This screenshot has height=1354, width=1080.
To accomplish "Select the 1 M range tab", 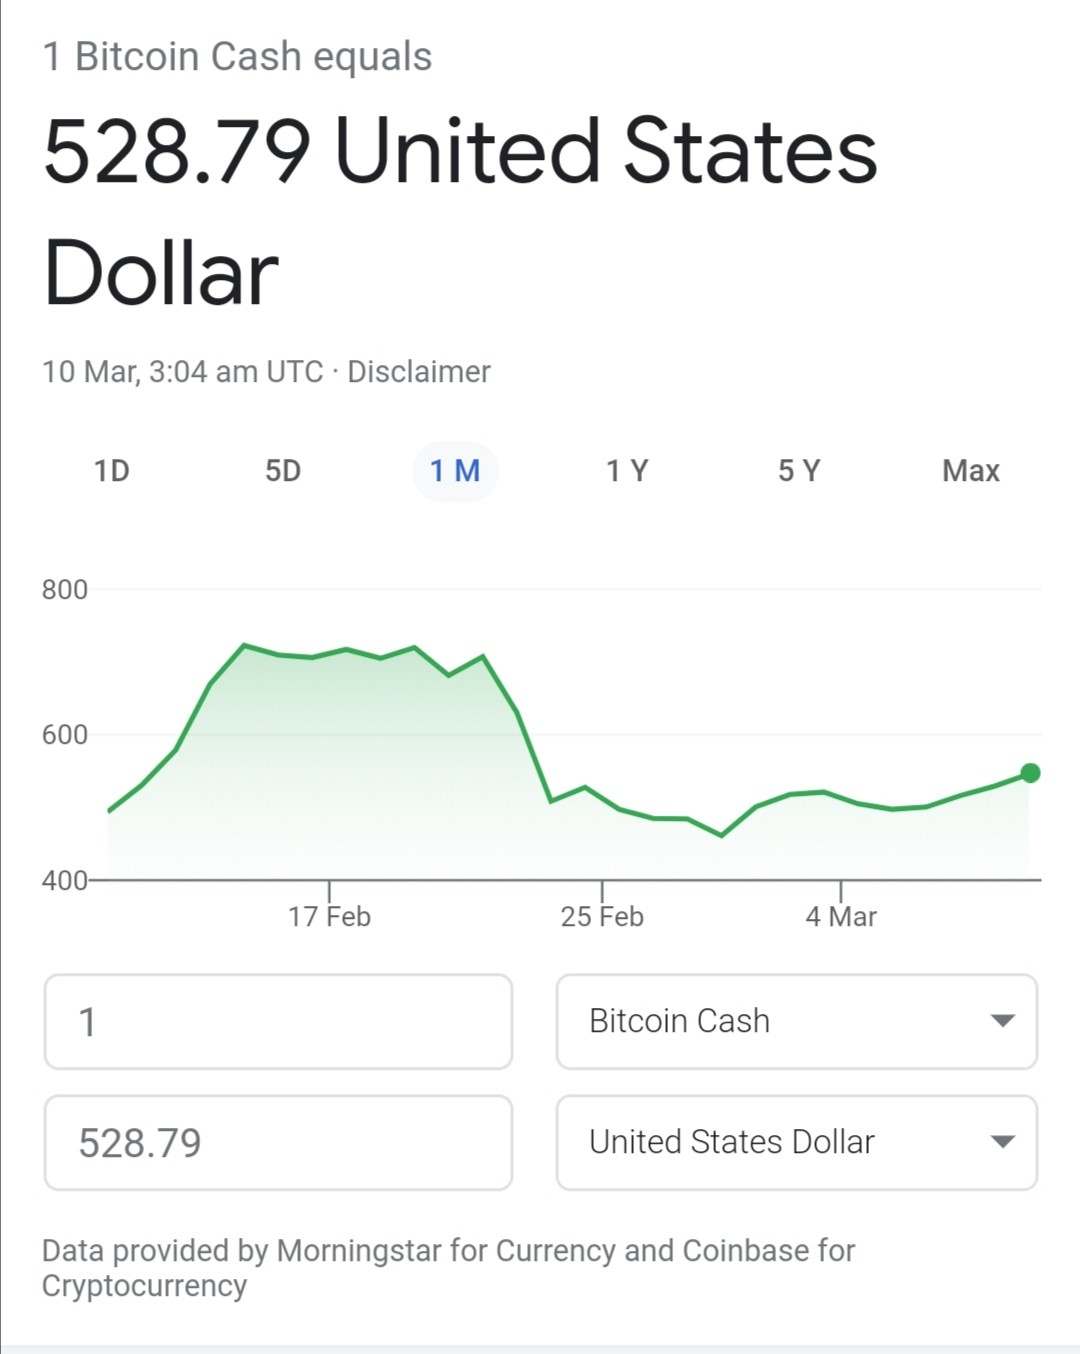I will 455,471.
